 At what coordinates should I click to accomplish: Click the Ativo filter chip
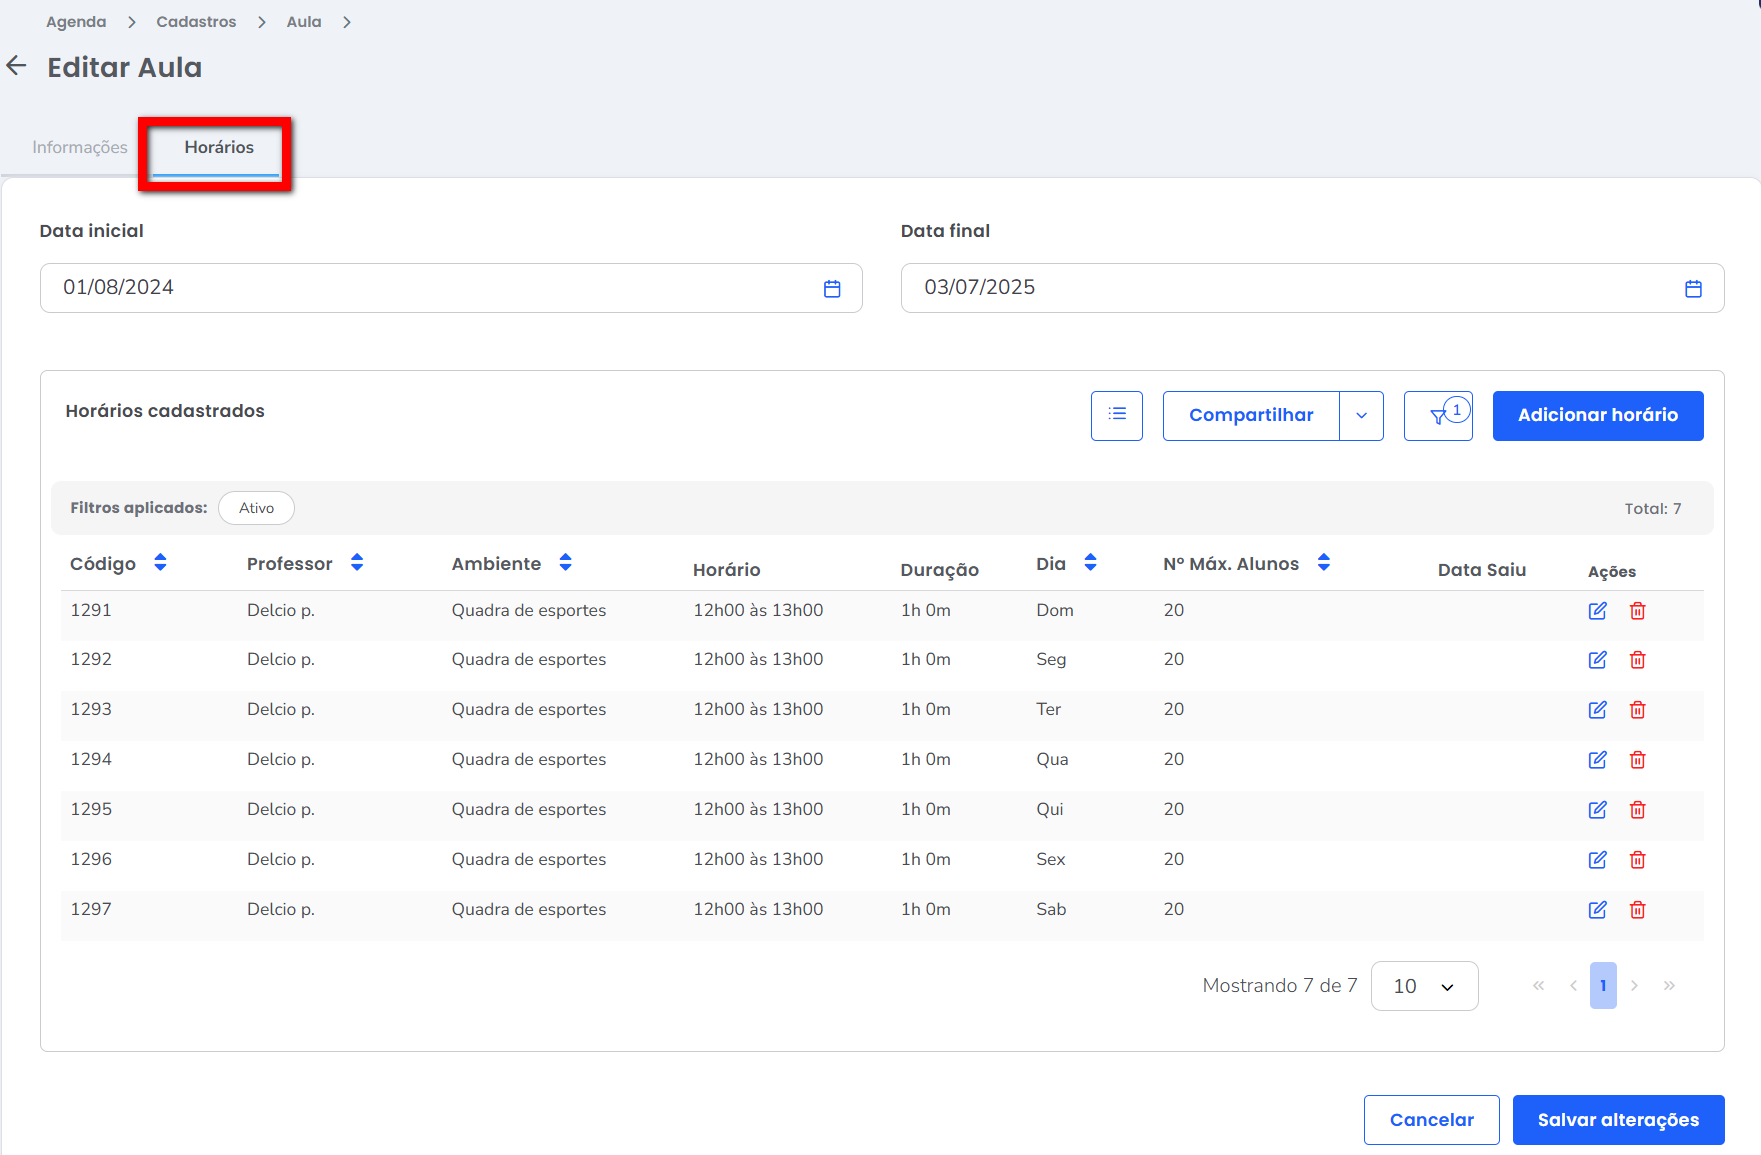pos(256,508)
